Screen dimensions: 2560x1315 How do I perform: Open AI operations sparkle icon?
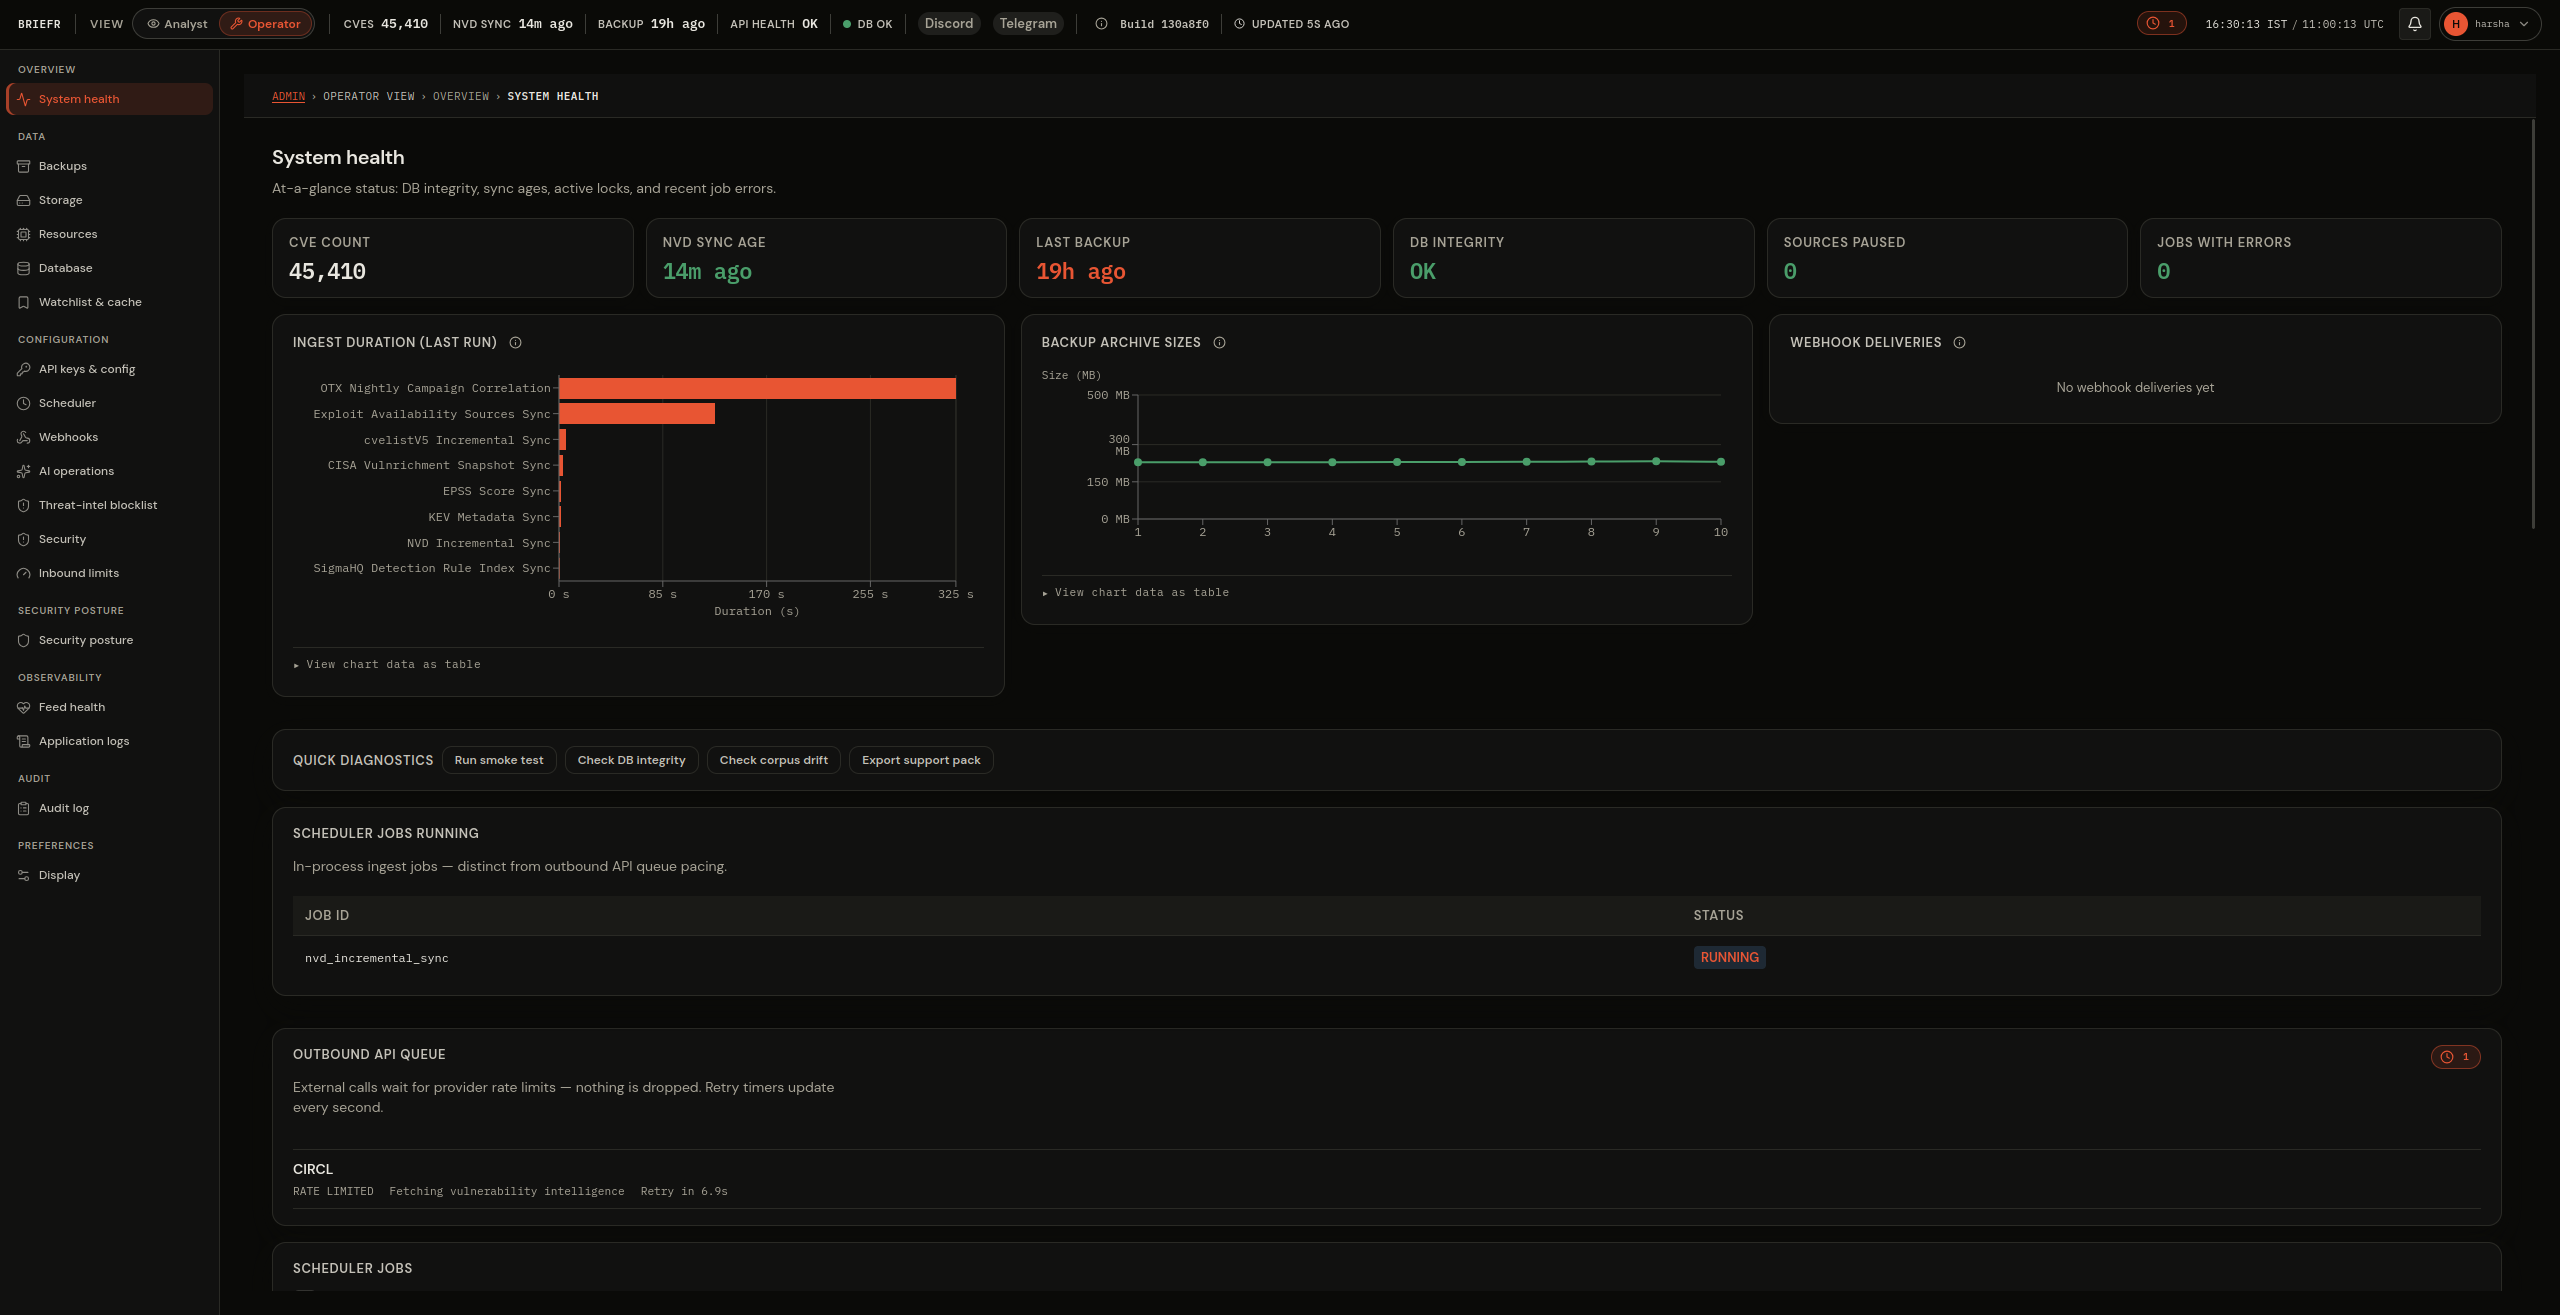point(24,471)
